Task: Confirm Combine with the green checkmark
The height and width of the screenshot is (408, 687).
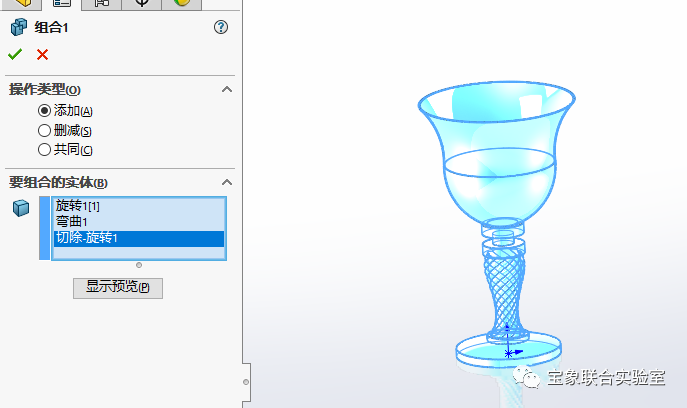Action: tap(15, 54)
